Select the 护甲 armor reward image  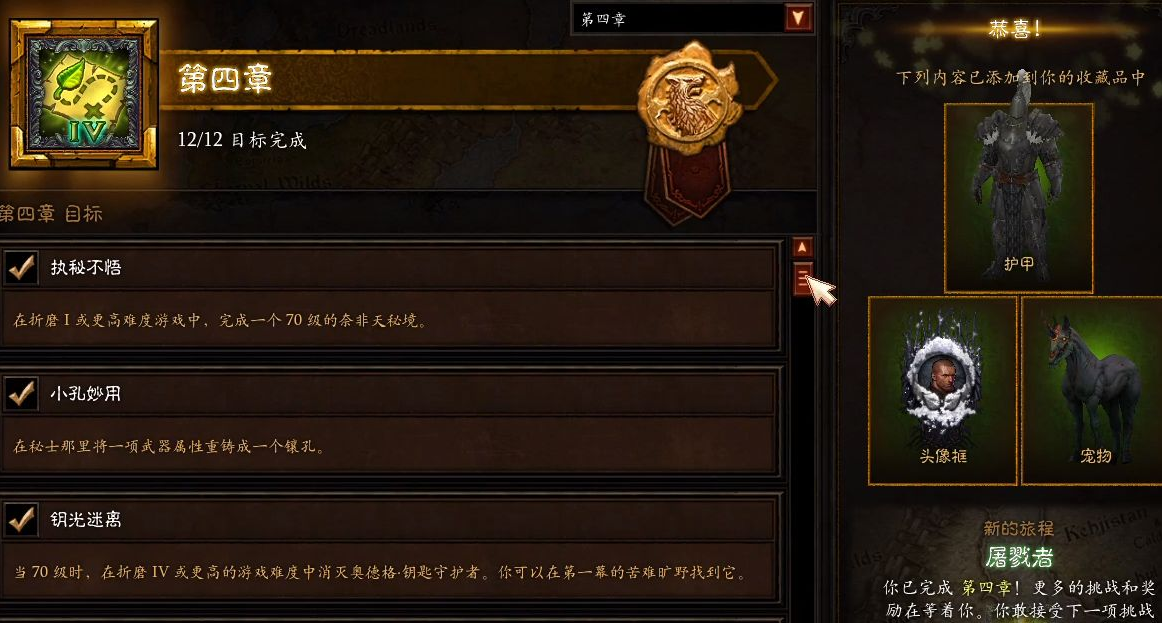(1018, 198)
